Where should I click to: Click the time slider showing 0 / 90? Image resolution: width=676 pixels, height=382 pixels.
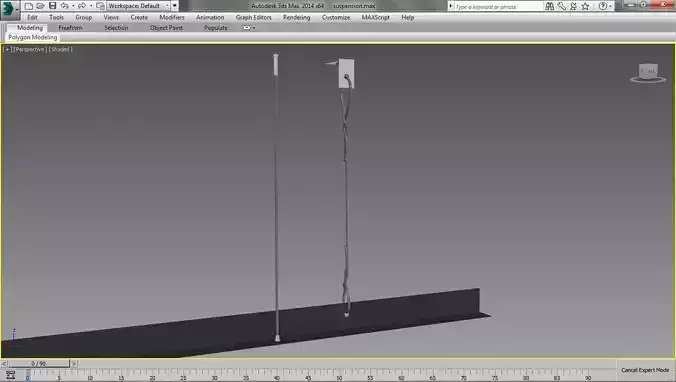tap(39, 363)
